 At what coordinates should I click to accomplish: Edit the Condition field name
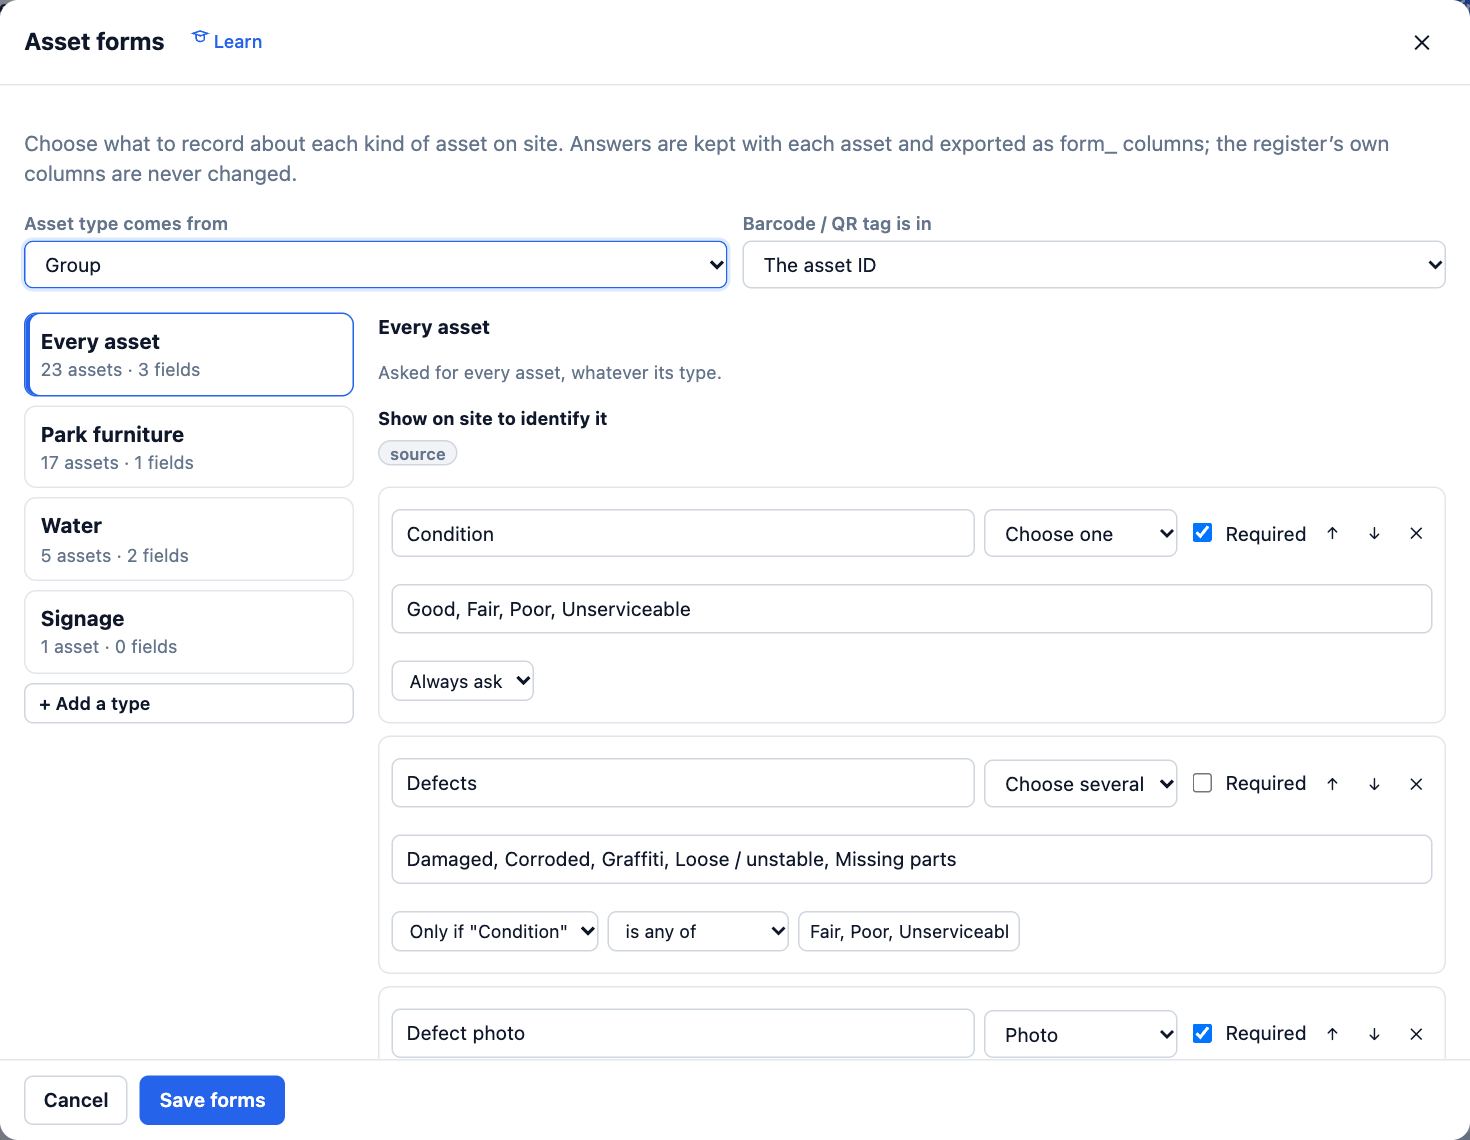click(x=683, y=534)
